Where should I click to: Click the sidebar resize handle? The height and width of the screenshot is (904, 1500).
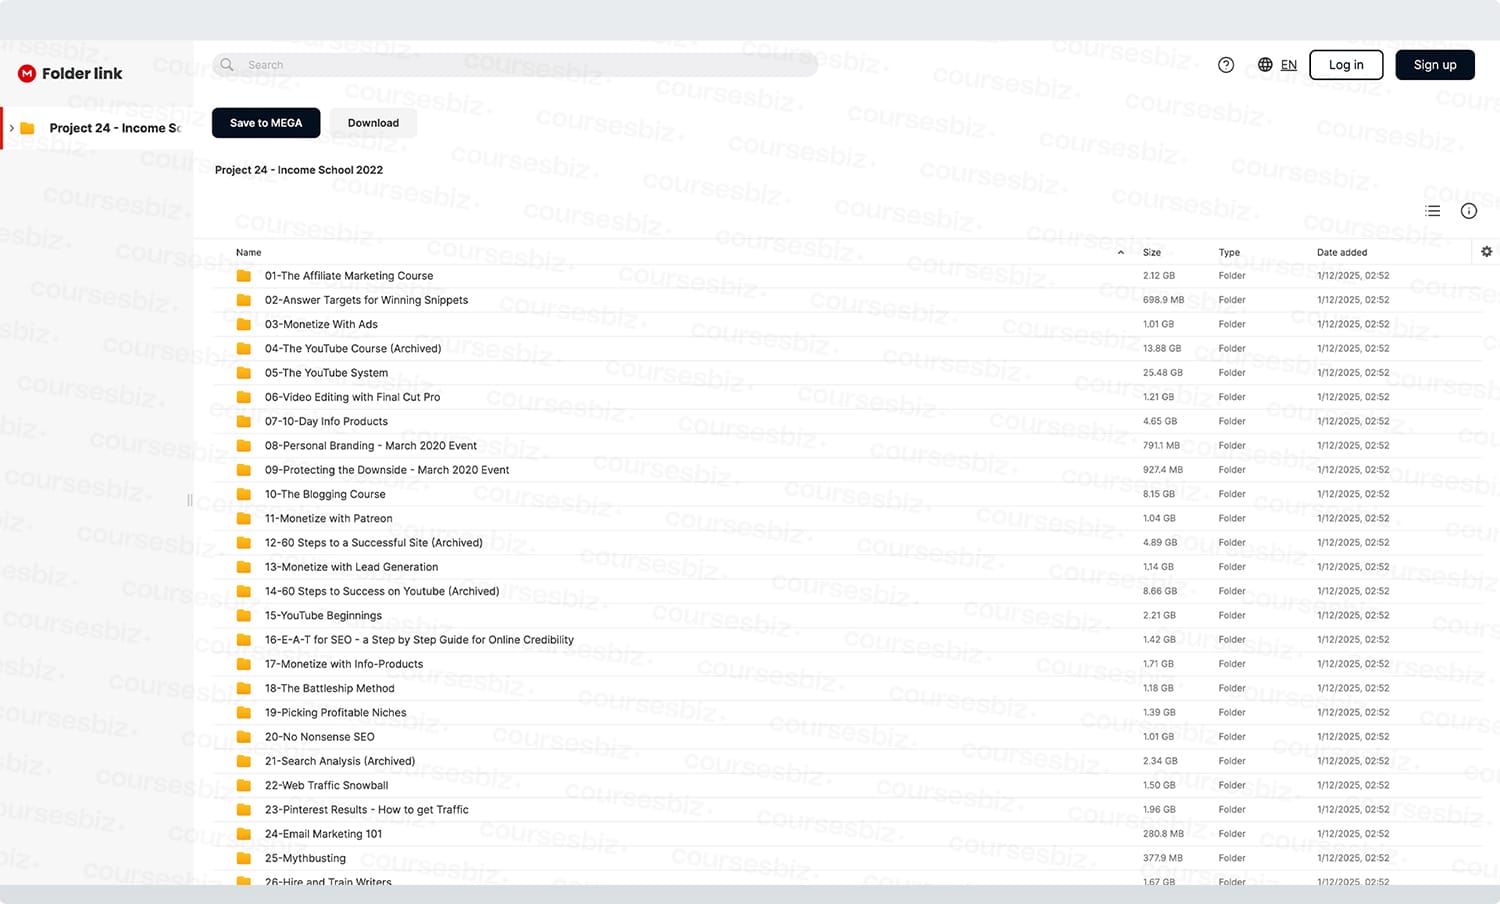coord(190,500)
